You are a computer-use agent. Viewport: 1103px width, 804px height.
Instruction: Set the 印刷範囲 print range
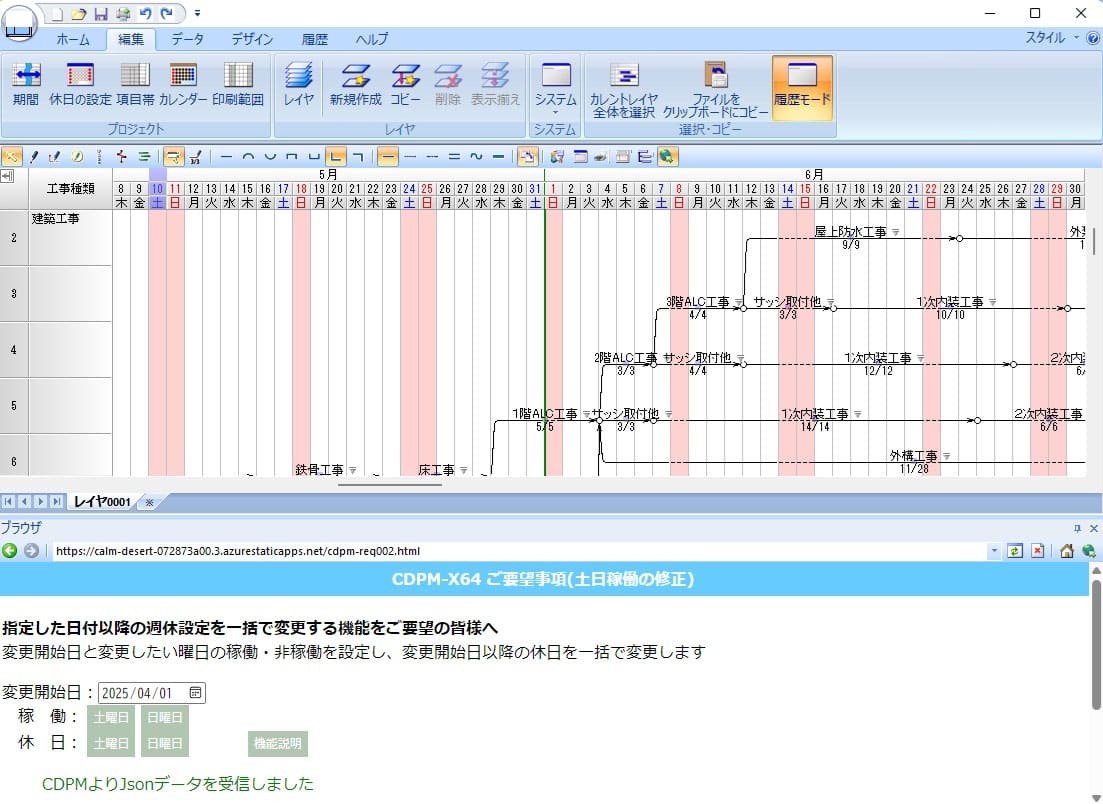(x=238, y=84)
